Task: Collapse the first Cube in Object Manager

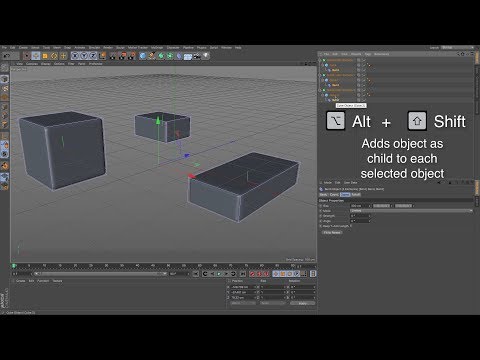Action: coord(323,65)
